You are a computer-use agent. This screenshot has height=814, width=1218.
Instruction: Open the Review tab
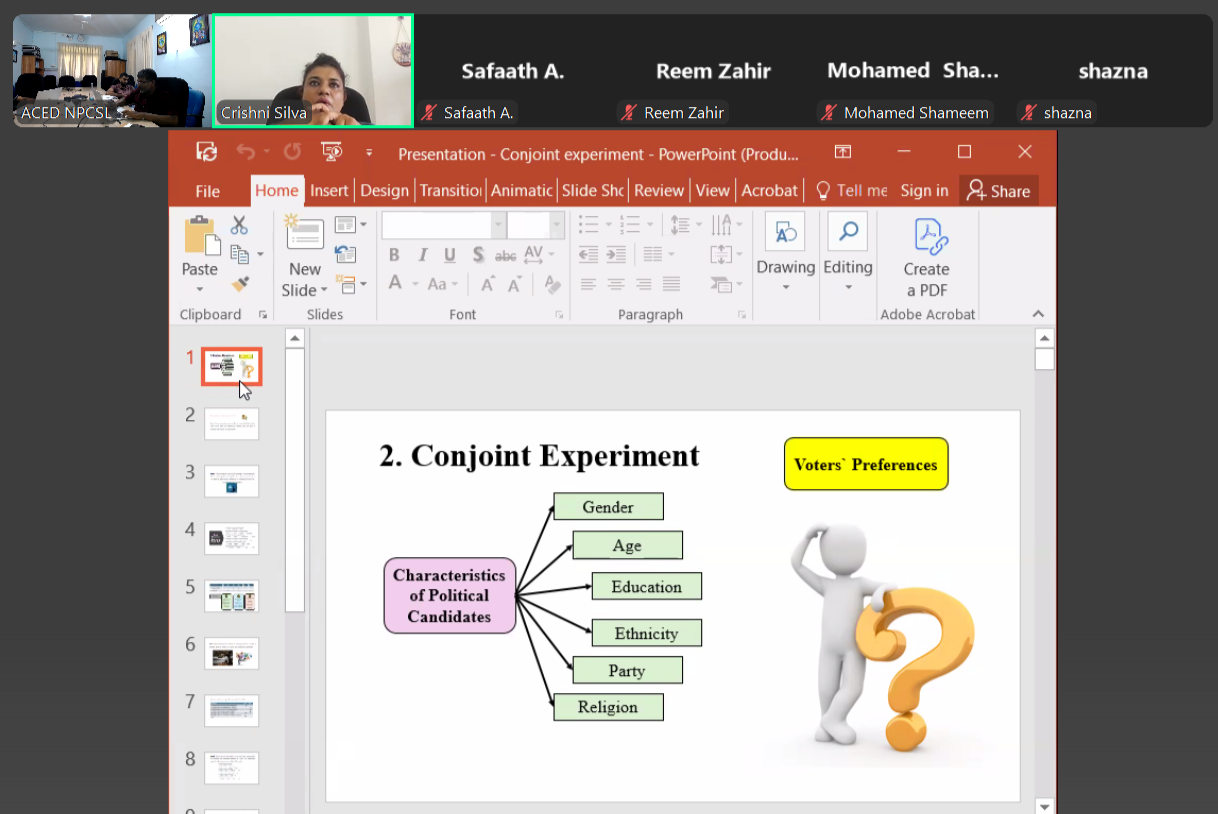pyautogui.click(x=659, y=191)
